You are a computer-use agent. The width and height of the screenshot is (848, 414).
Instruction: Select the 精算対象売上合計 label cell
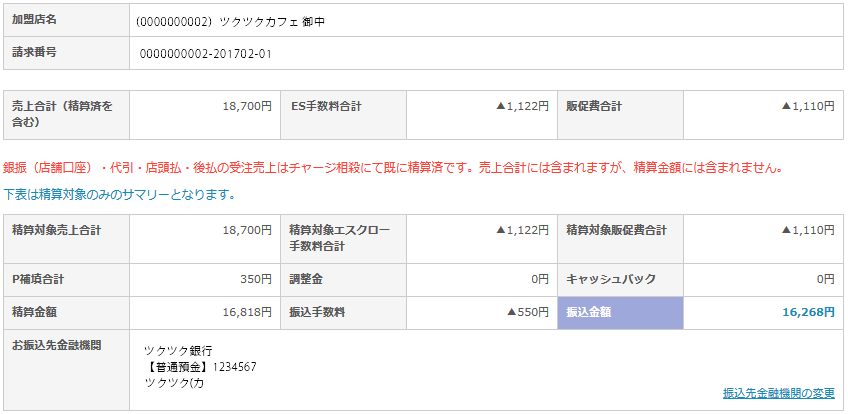[67, 239]
